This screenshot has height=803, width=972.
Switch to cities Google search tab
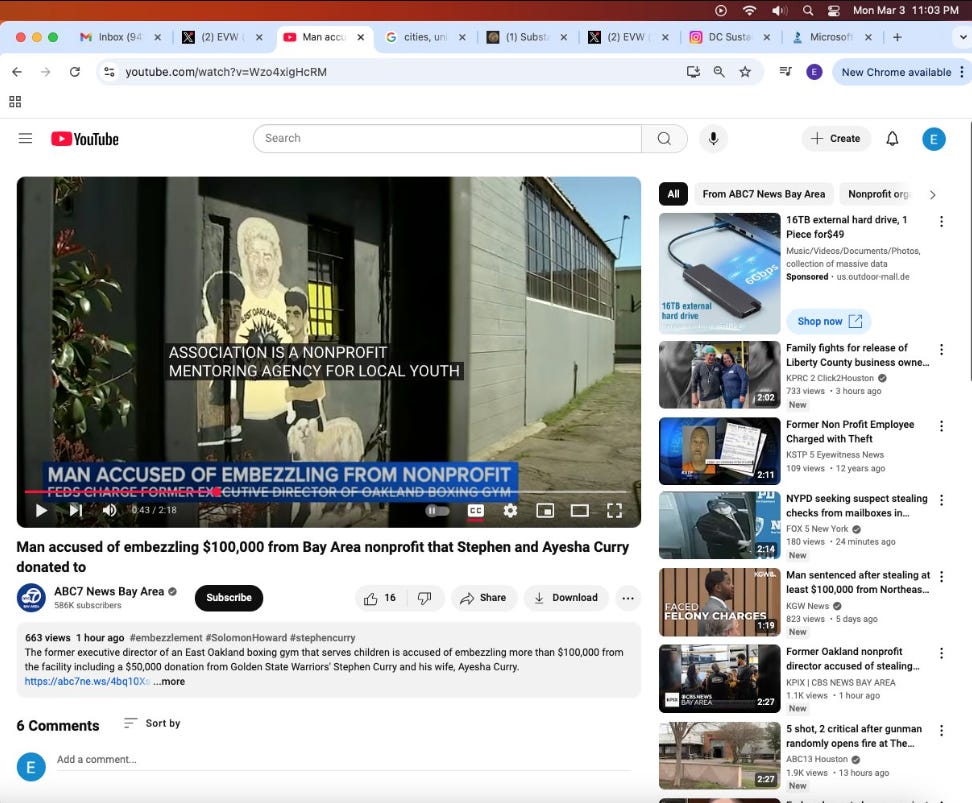425,37
